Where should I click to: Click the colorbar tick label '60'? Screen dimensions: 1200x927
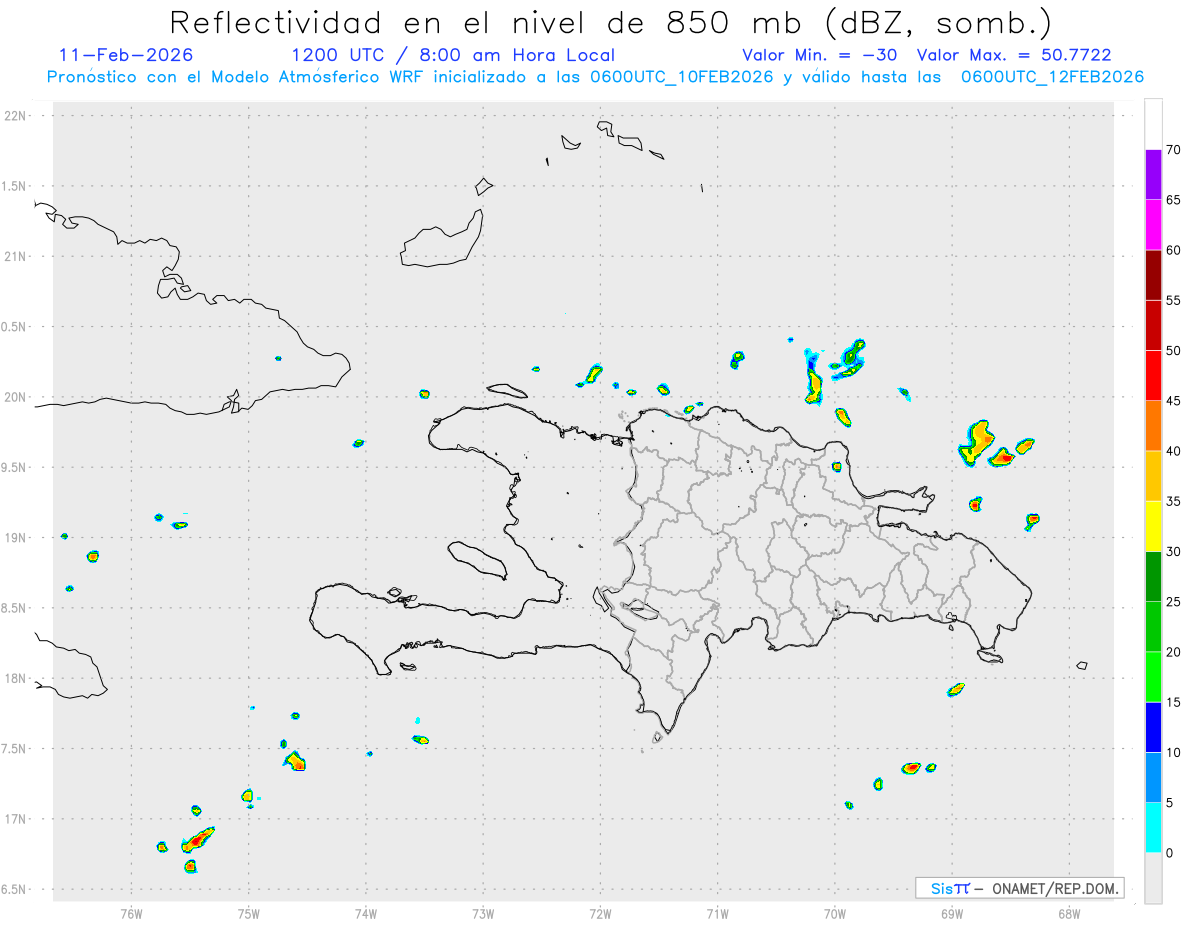[1174, 250]
